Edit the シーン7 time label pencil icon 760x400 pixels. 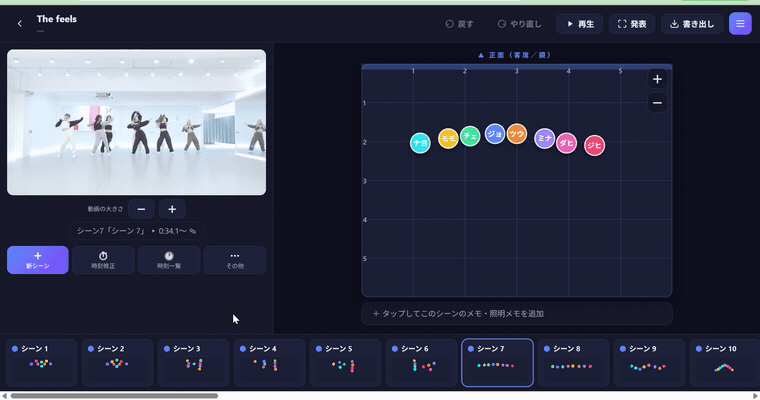tap(193, 231)
